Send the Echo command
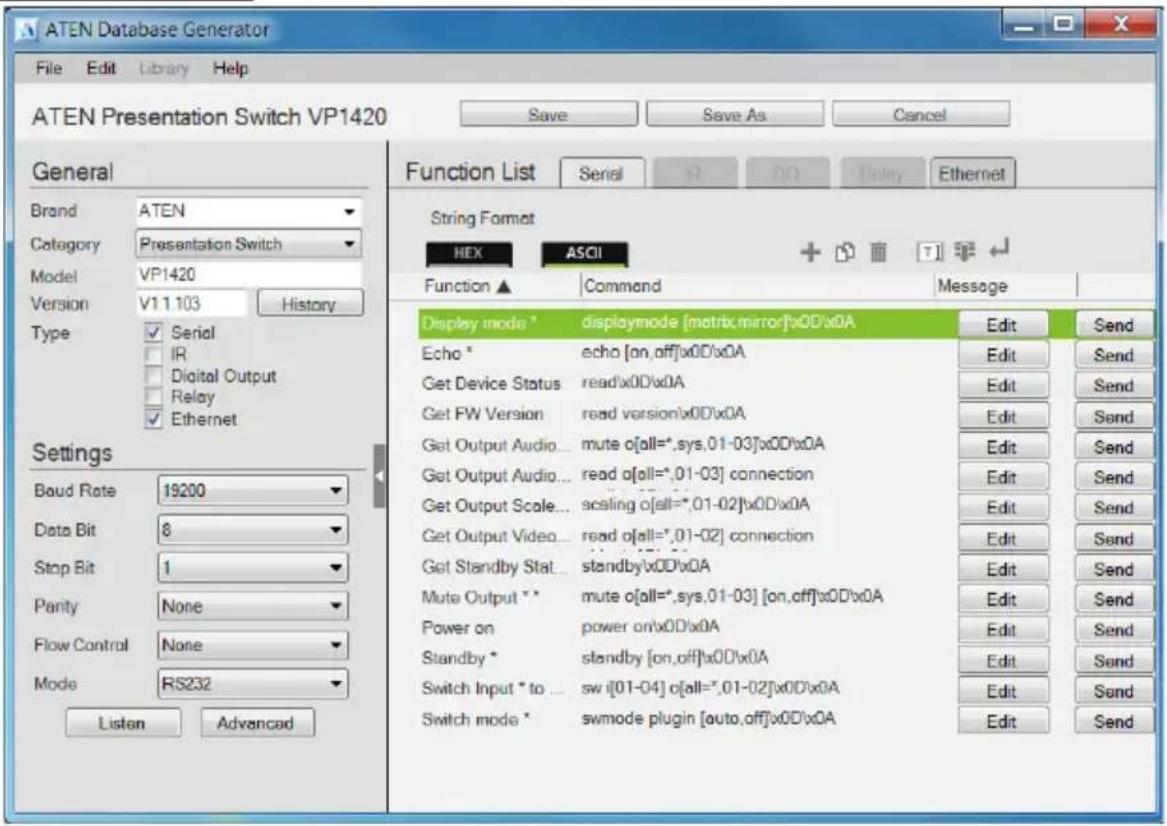This screenshot has width=1167, height=826. pos(1114,355)
